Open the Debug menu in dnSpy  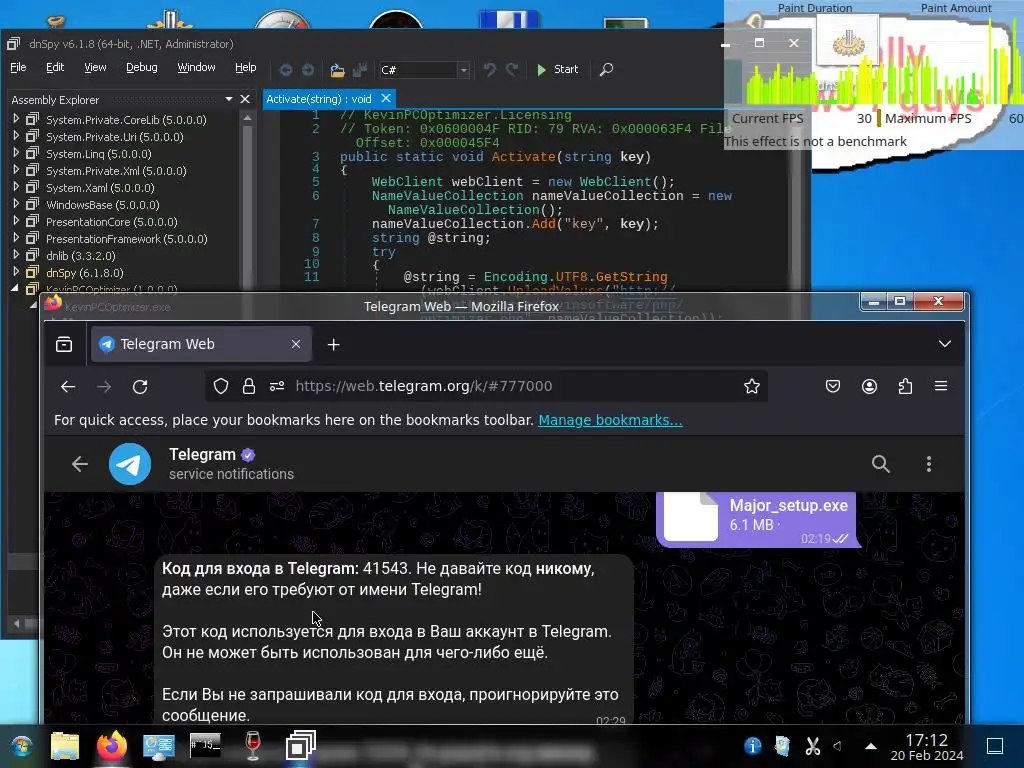pyautogui.click(x=142, y=67)
